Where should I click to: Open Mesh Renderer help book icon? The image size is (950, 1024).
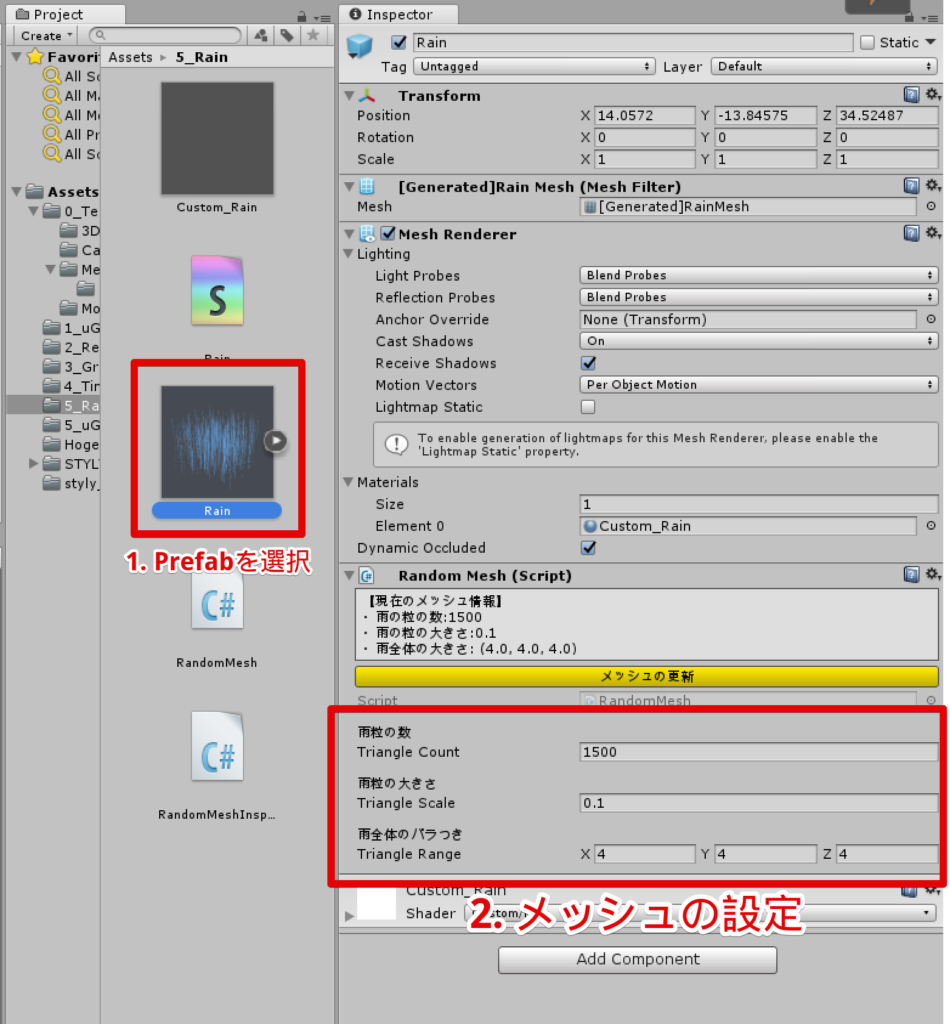click(x=911, y=233)
